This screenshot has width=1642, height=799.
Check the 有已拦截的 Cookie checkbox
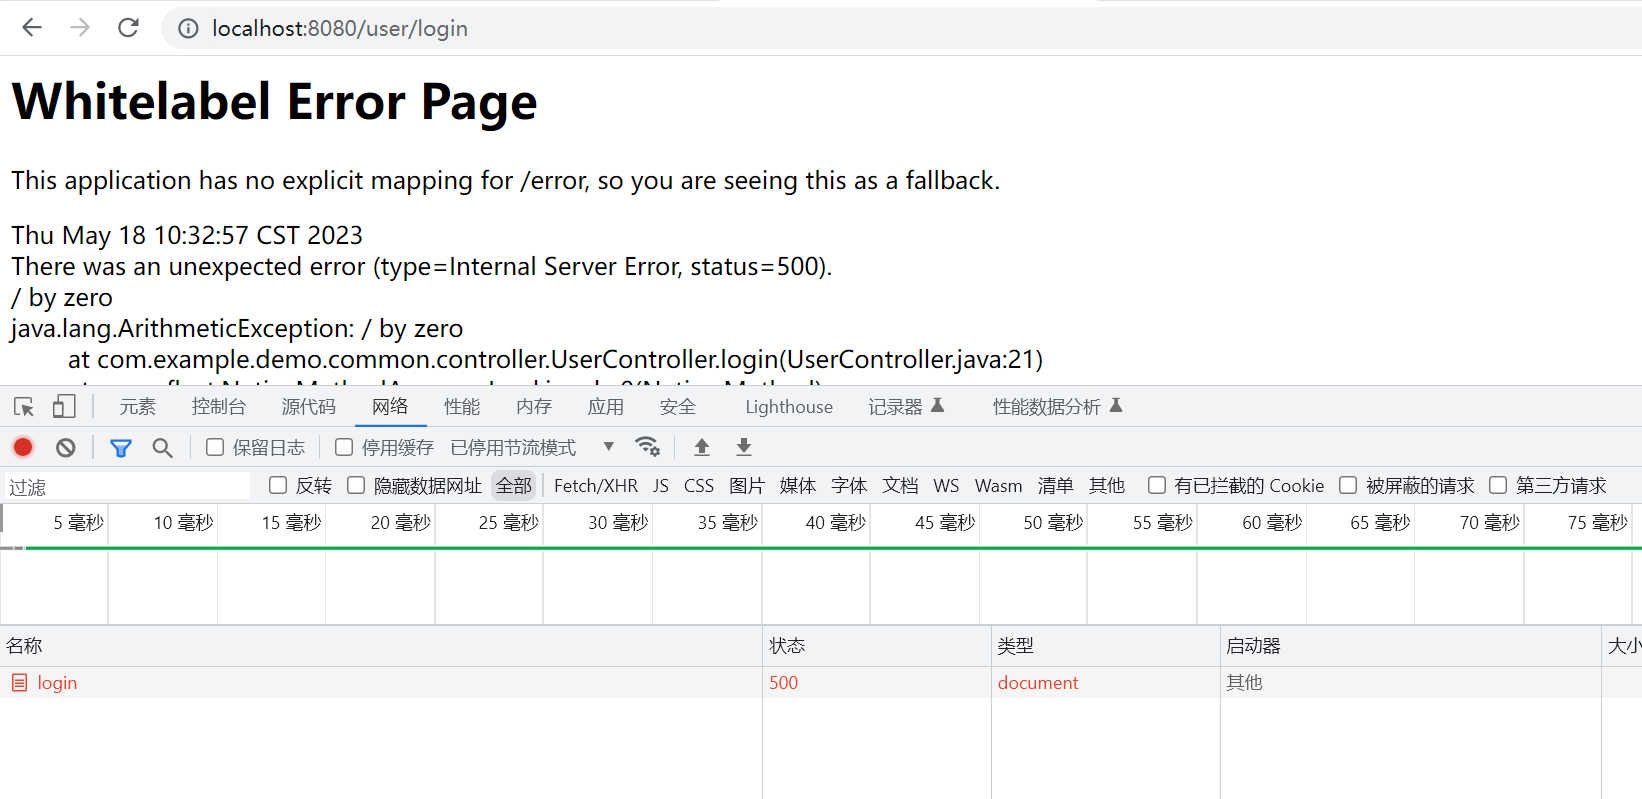point(1157,485)
